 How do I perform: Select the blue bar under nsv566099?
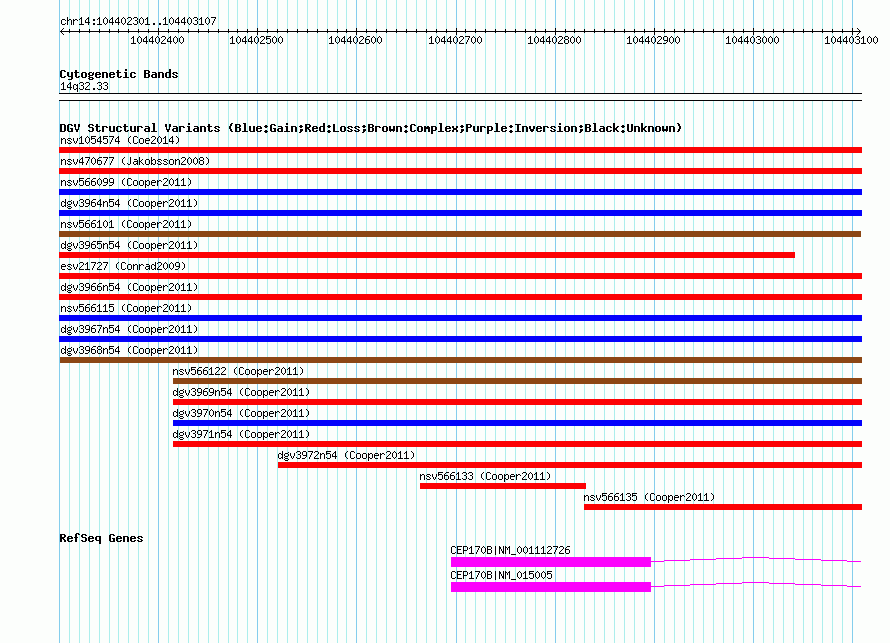[460, 192]
